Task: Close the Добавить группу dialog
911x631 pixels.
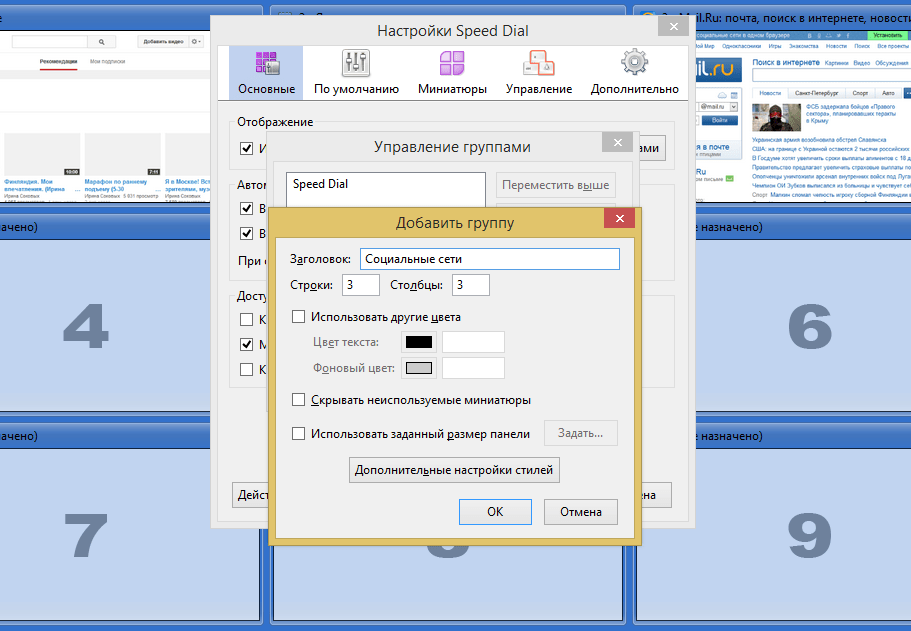Action: coord(619,218)
